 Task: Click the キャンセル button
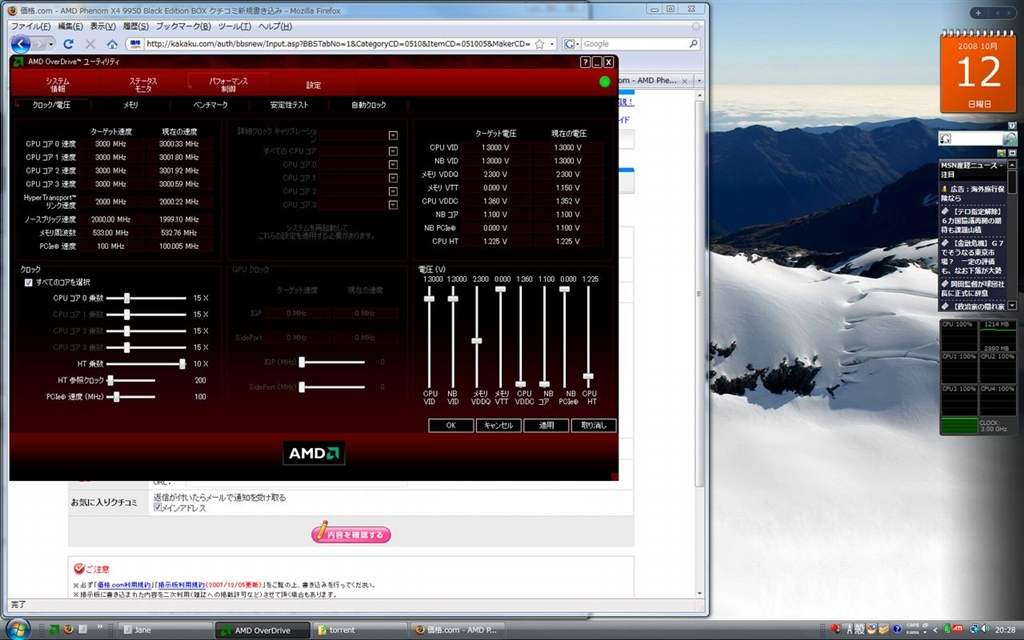498,425
